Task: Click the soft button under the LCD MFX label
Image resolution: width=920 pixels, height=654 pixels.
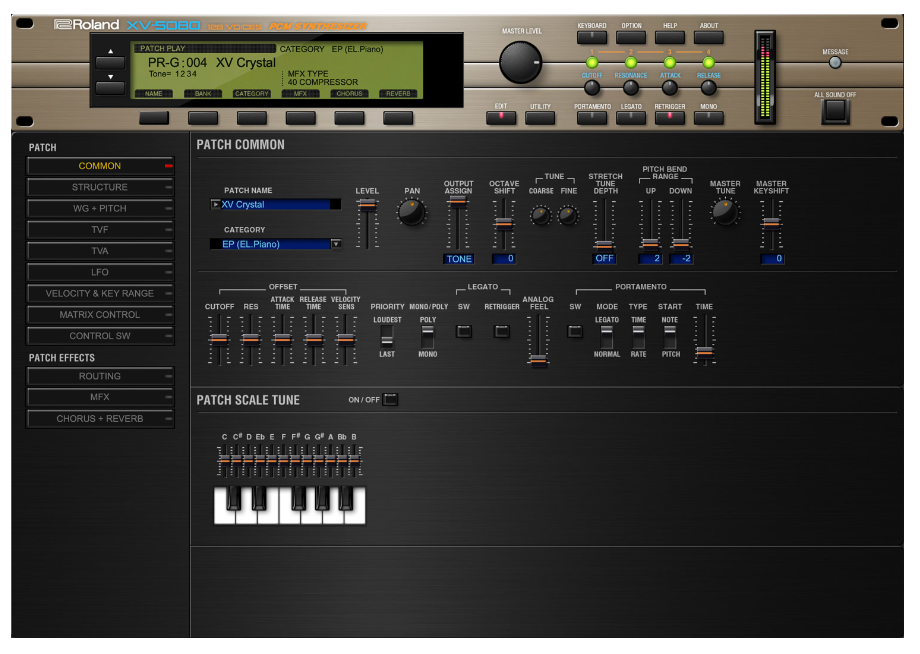Action: coord(300,118)
